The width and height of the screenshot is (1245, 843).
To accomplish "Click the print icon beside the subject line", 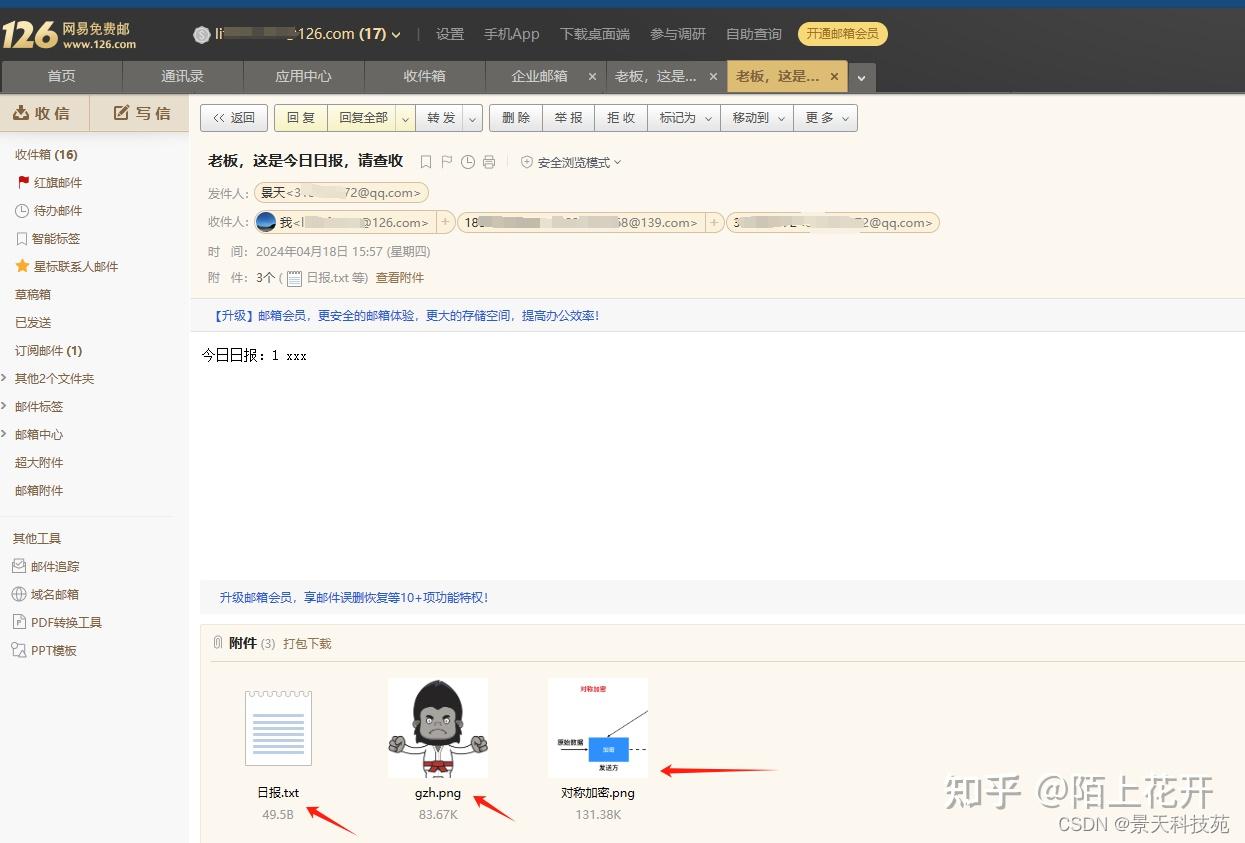I will coord(489,162).
